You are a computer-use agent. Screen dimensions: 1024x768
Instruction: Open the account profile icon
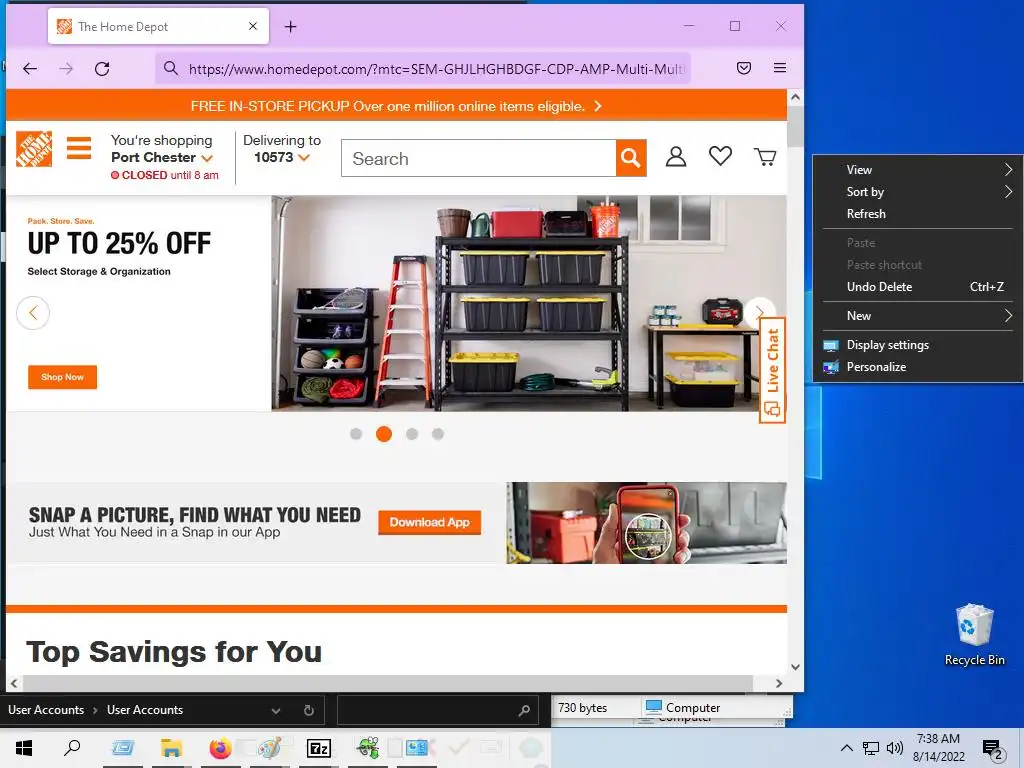(x=676, y=157)
